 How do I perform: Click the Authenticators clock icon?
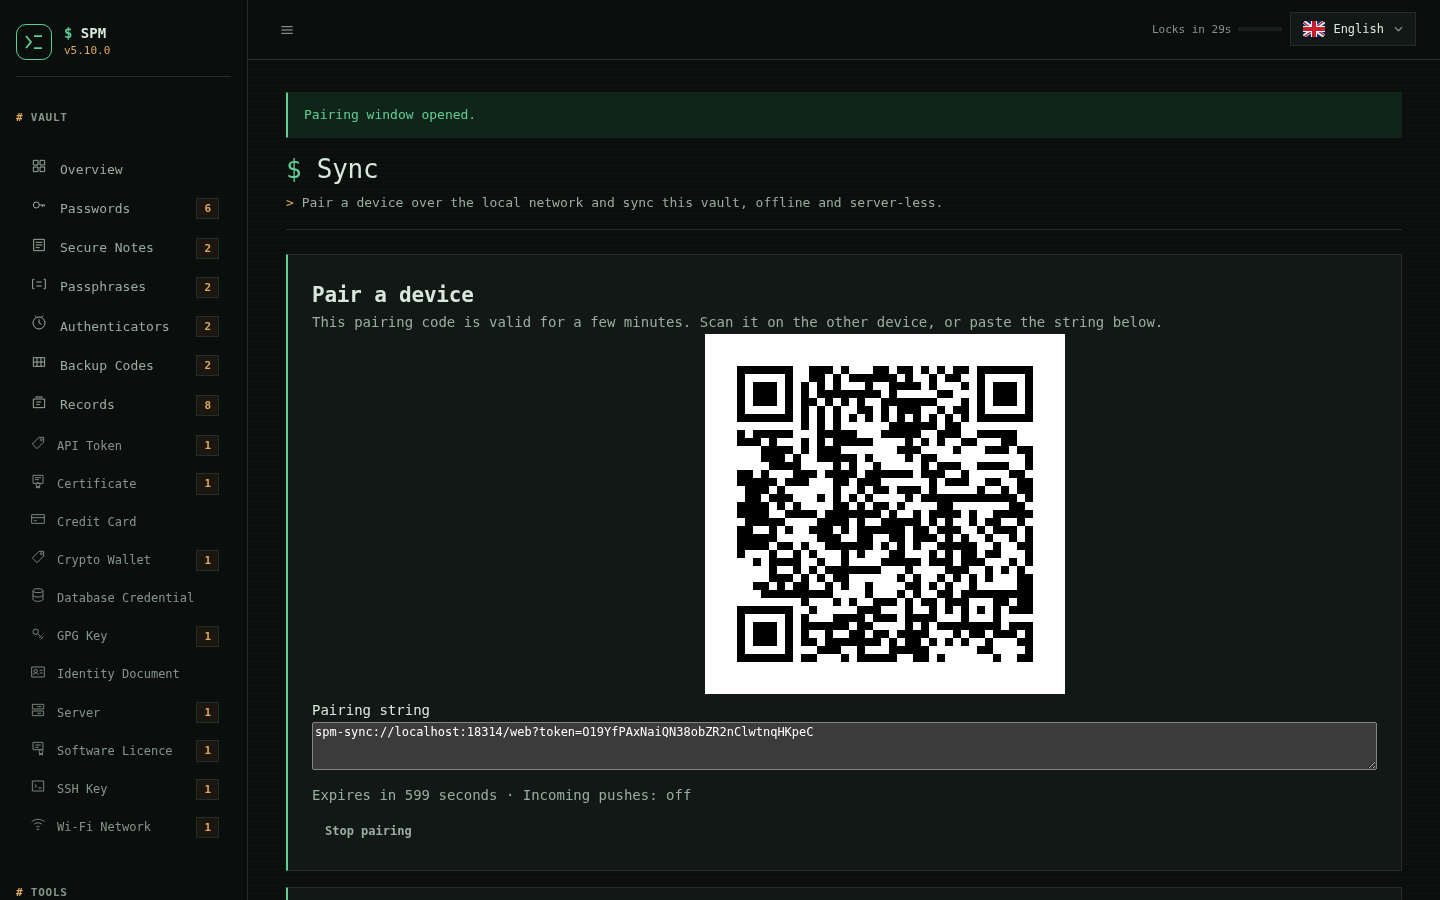click(39, 323)
